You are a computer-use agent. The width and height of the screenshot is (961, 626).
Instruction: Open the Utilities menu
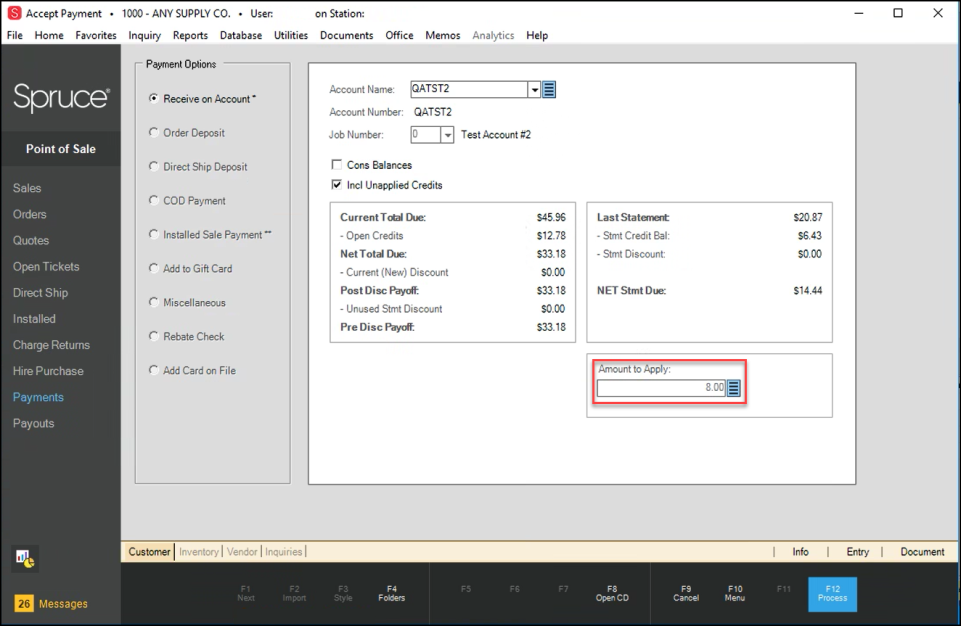(291, 36)
